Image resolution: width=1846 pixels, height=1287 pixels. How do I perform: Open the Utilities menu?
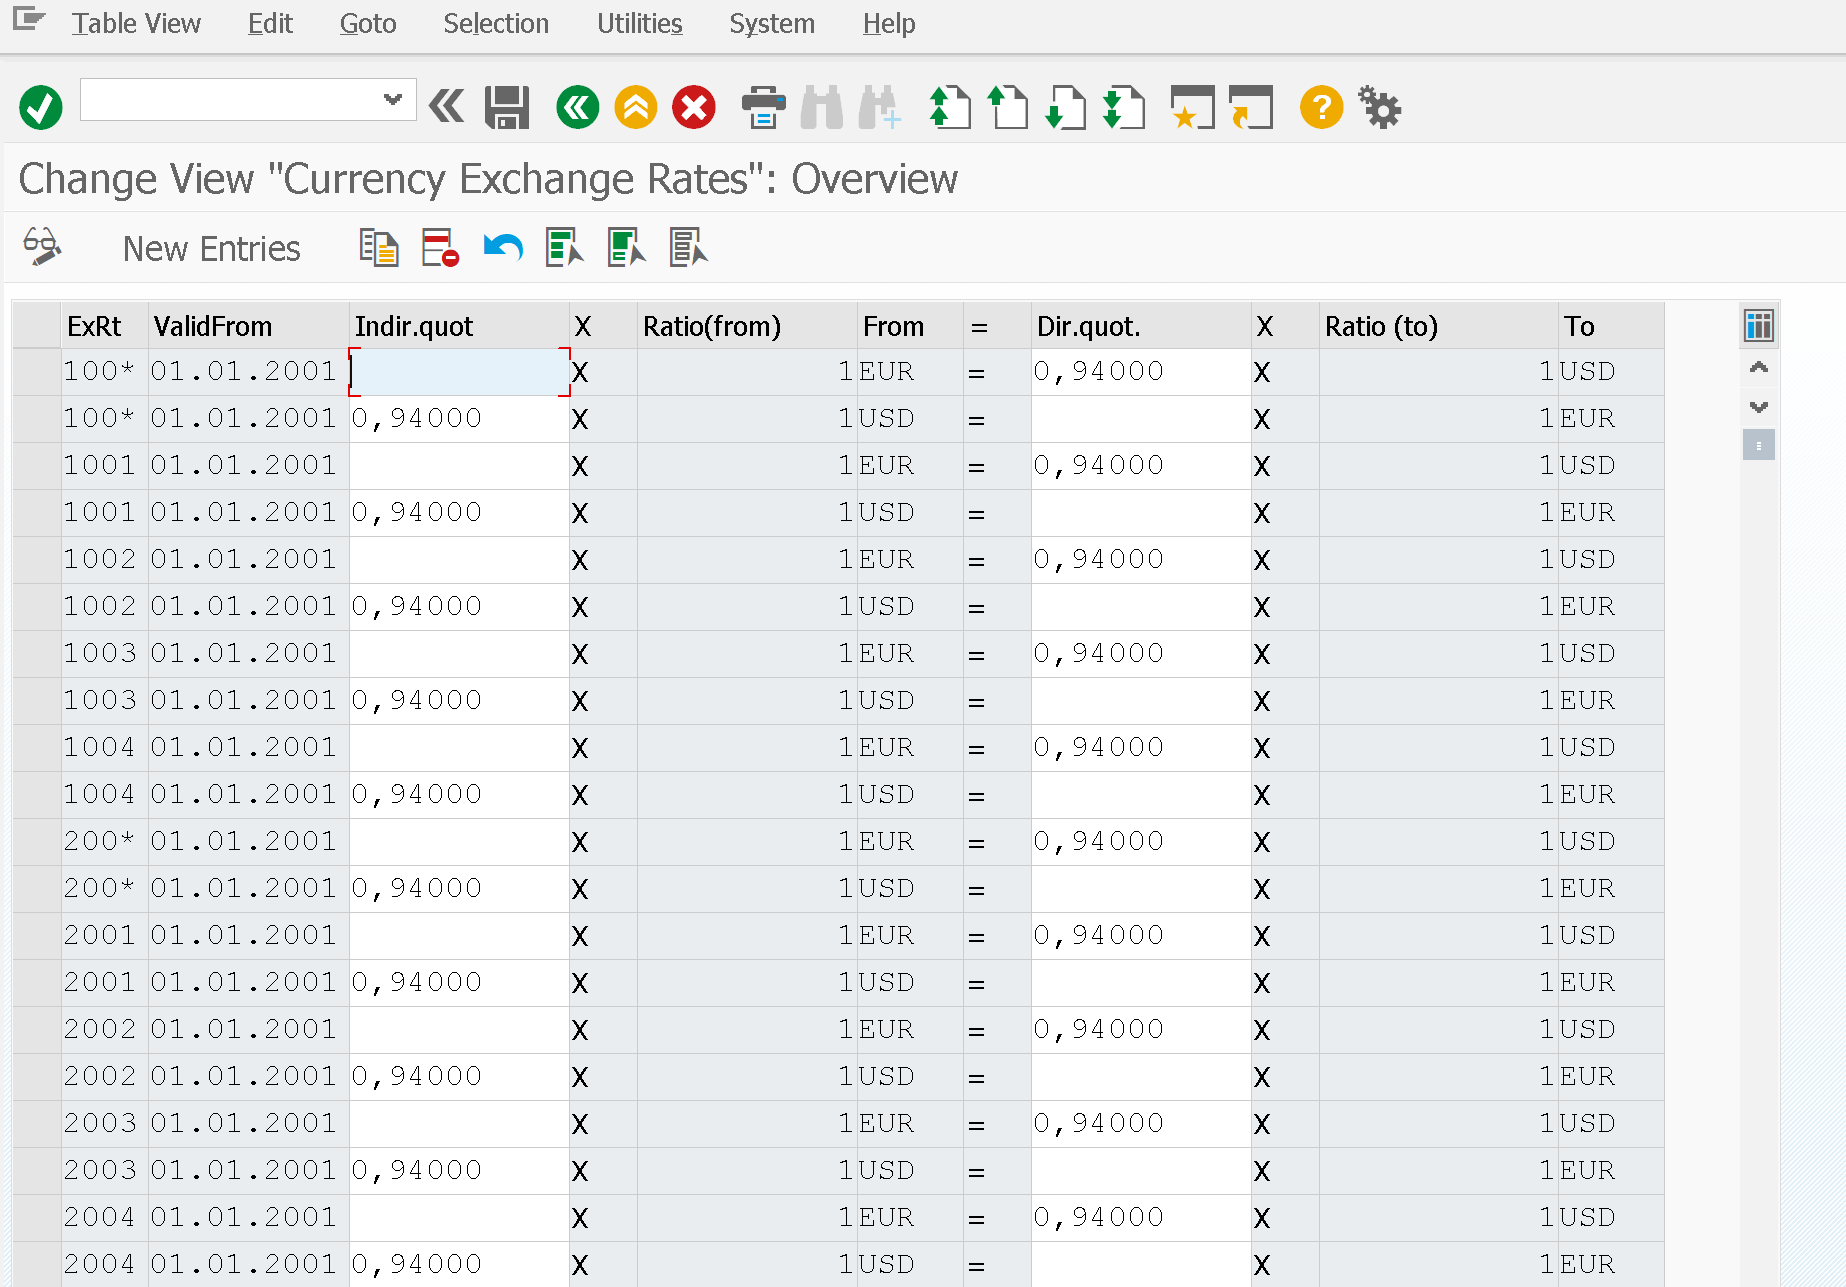pos(640,24)
